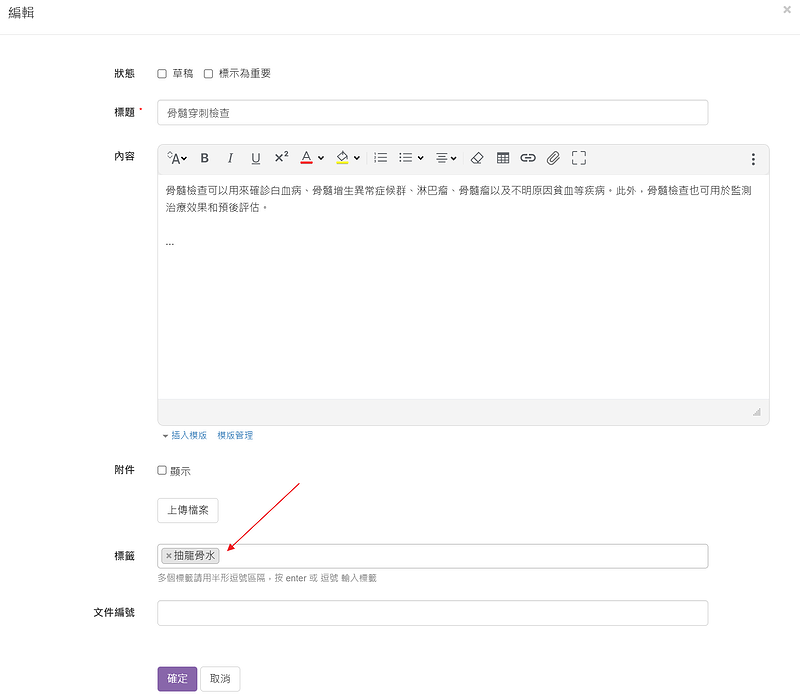The height and width of the screenshot is (695, 800).
Task: Open the three-dot more options menu
Action: coord(753,159)
